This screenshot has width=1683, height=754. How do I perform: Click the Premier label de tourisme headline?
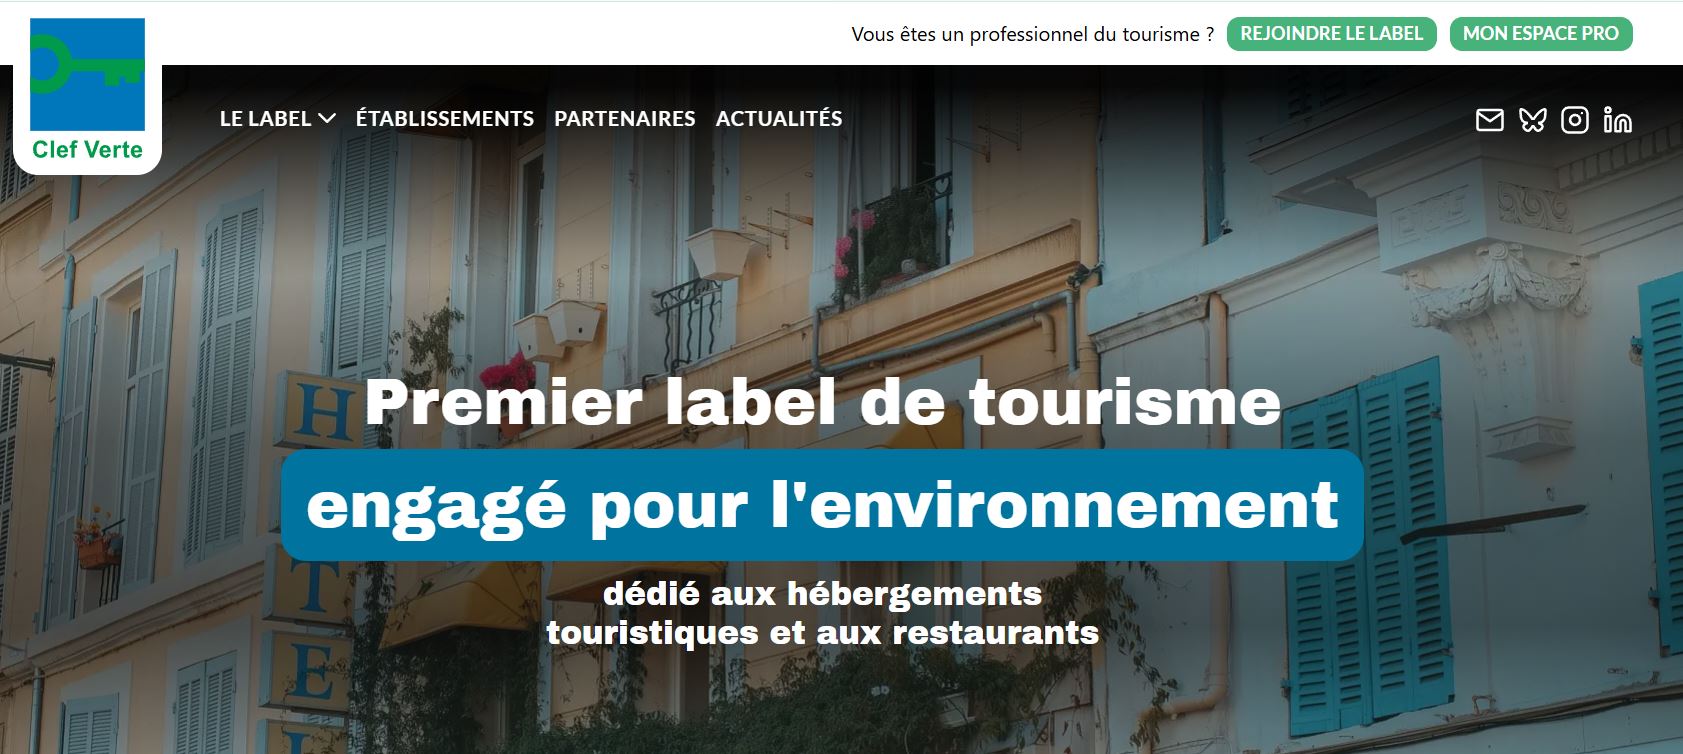tap(822, 401)
